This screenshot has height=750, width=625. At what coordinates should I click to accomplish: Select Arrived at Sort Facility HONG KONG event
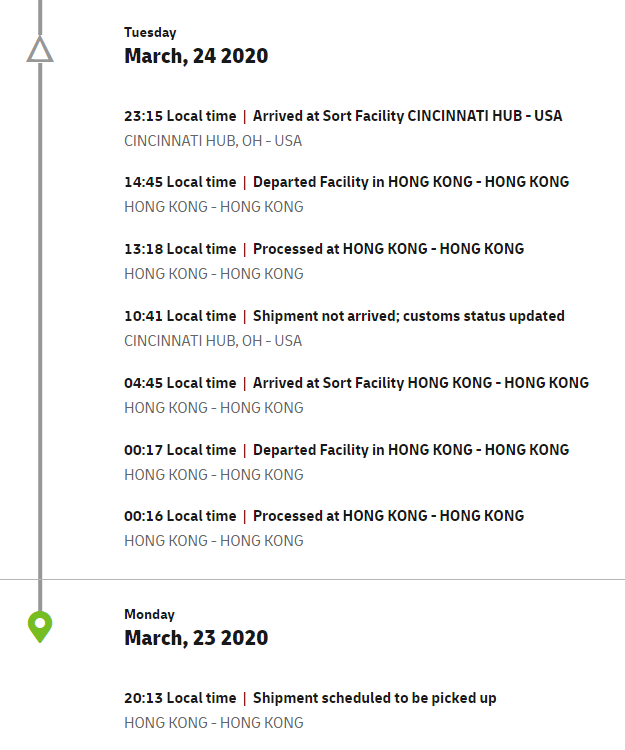point(420,383)
